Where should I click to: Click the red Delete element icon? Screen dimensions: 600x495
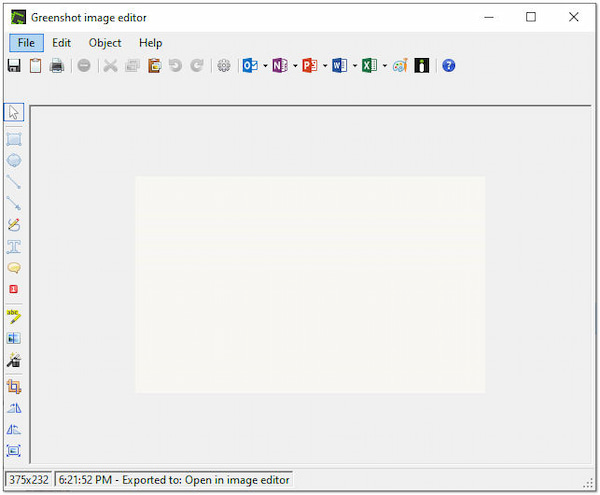(x=84, y=66)
